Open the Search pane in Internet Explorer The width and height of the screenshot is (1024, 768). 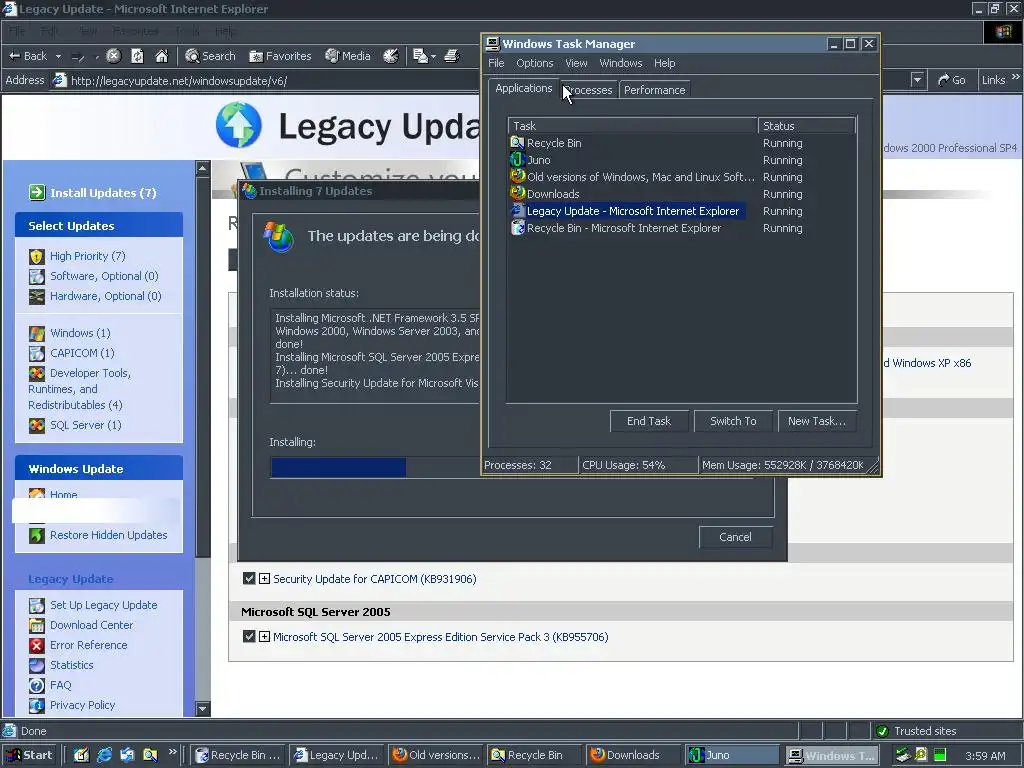point(210,56)
